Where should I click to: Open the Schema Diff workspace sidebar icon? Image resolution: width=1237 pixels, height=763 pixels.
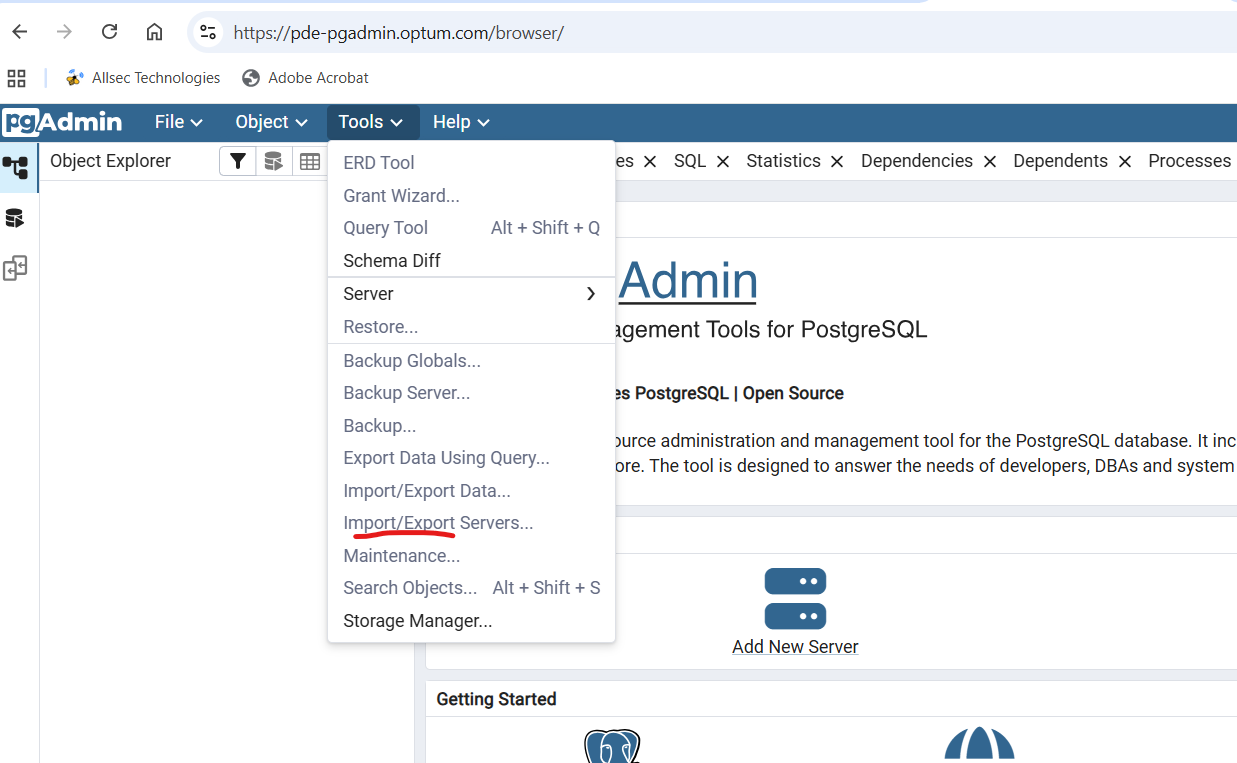(15, 268)
